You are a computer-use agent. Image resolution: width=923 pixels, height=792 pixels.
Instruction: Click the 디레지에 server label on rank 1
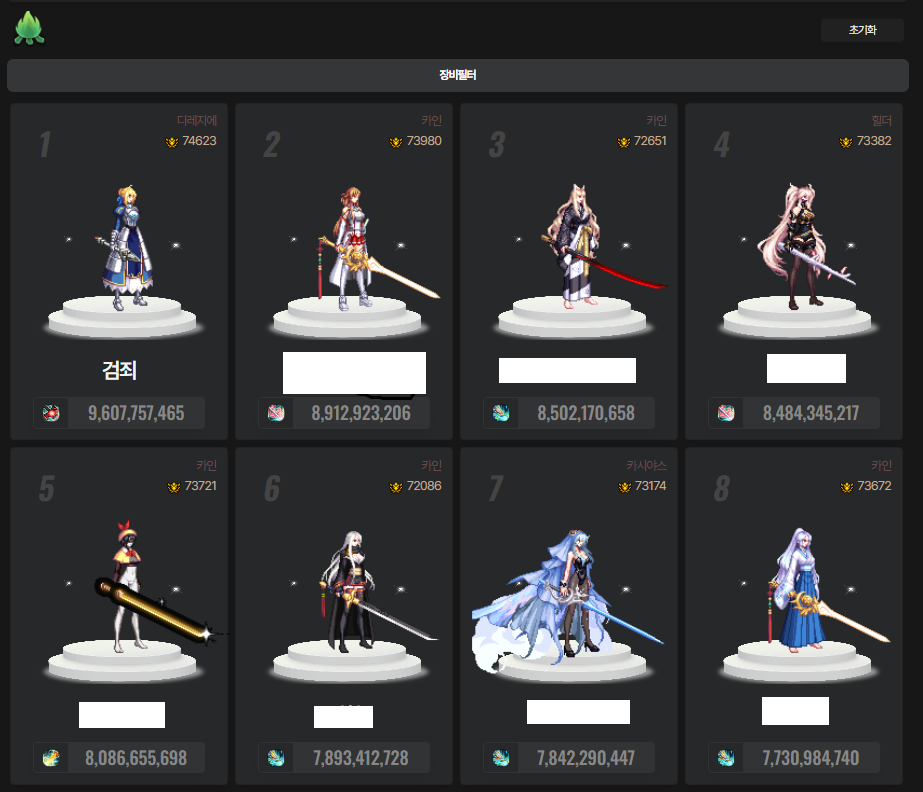pyautogui.click(x=196, y=120)
